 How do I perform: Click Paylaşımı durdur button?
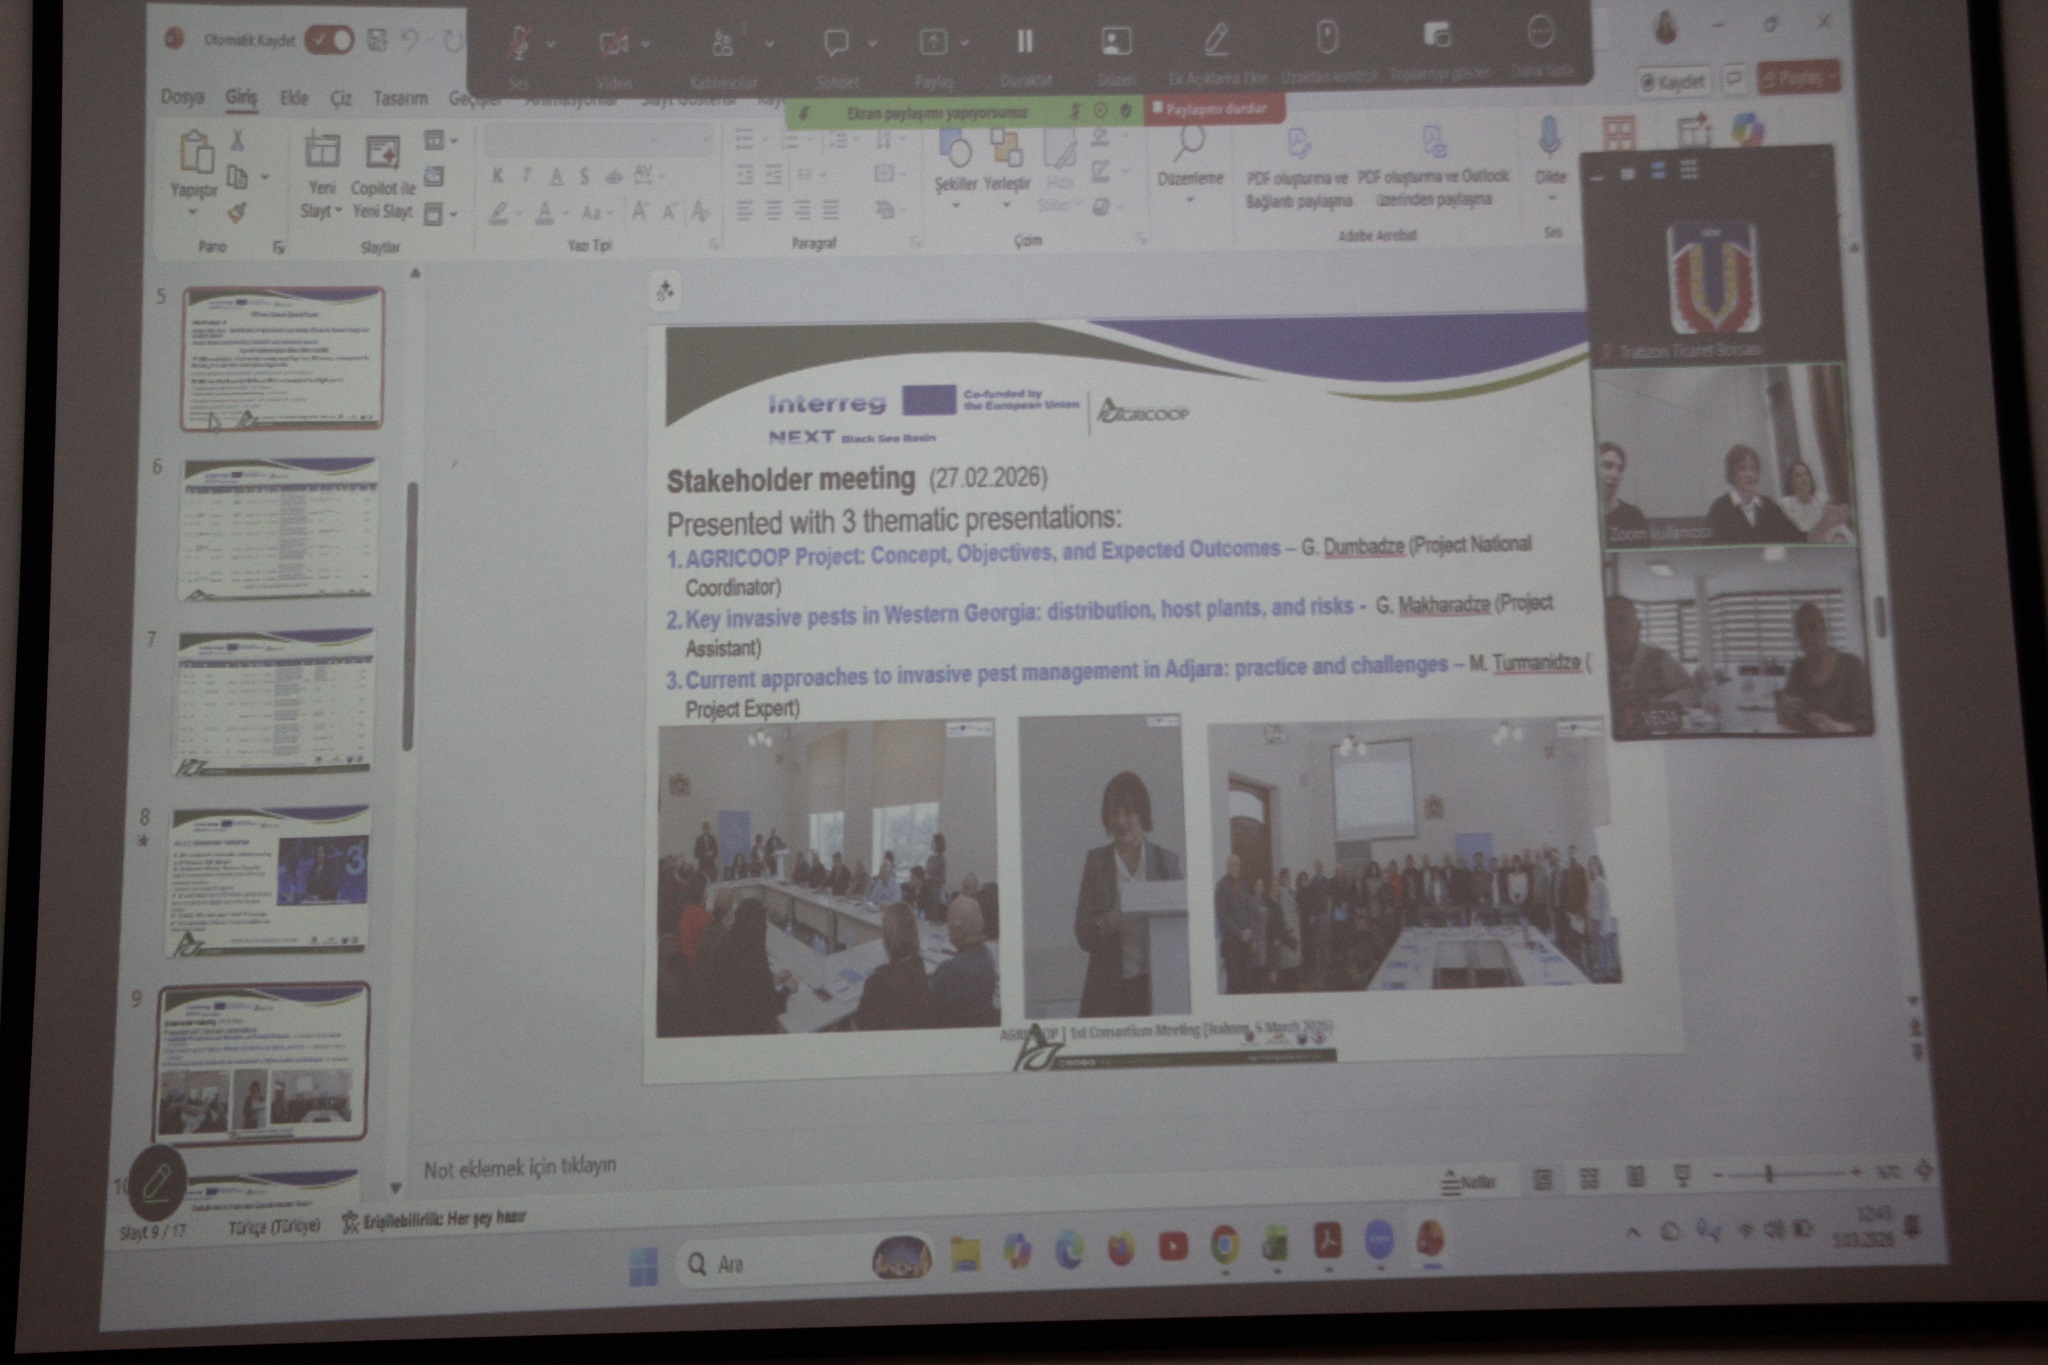click(x=1214, y=108)
